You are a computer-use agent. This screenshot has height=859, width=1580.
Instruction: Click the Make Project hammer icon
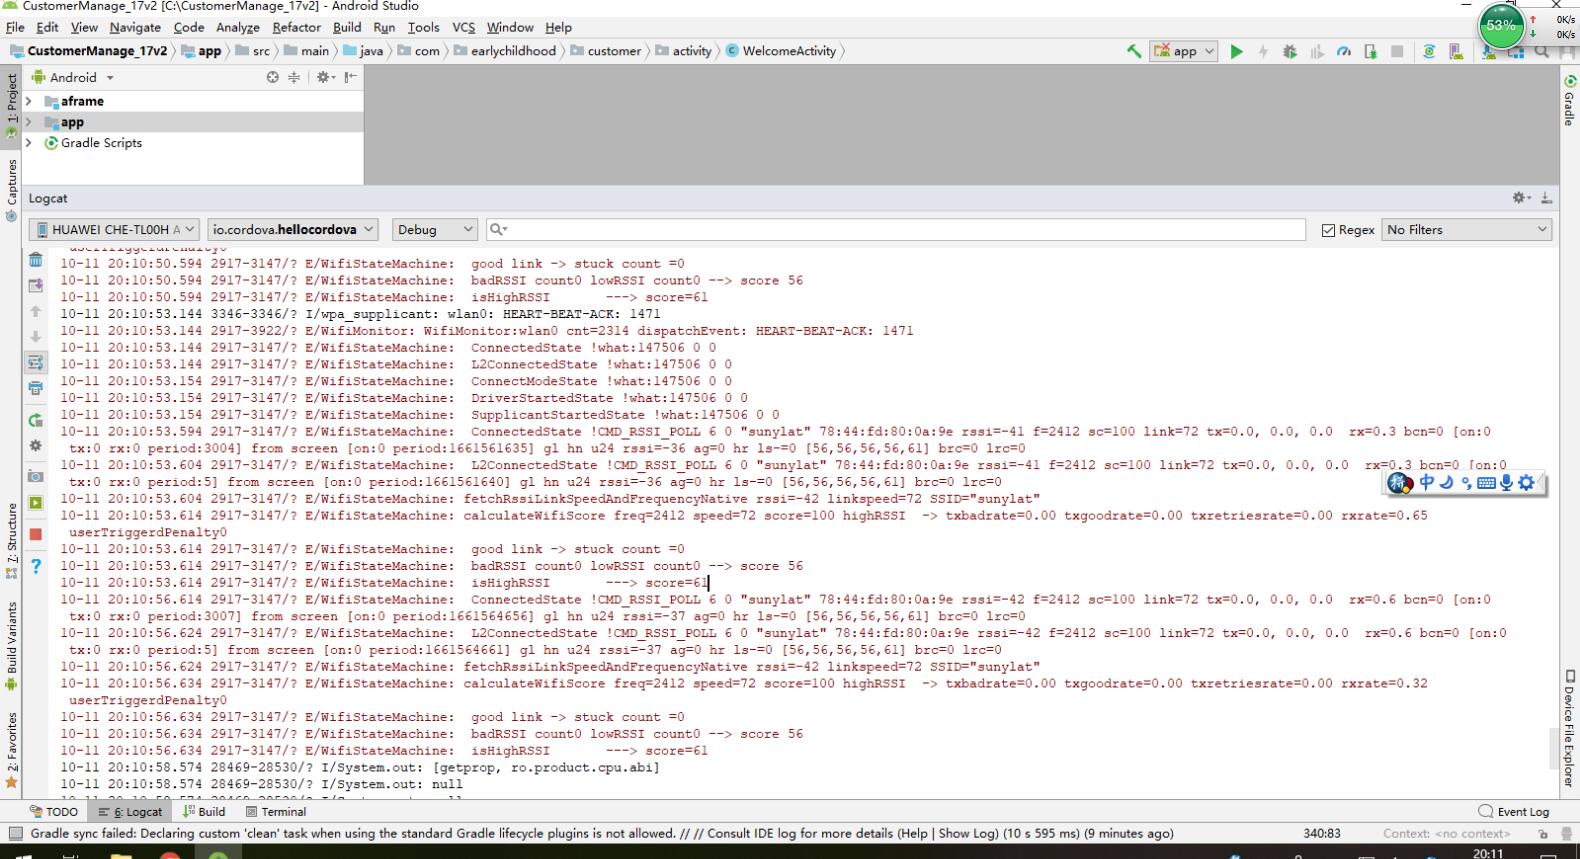click(1133, 52)
